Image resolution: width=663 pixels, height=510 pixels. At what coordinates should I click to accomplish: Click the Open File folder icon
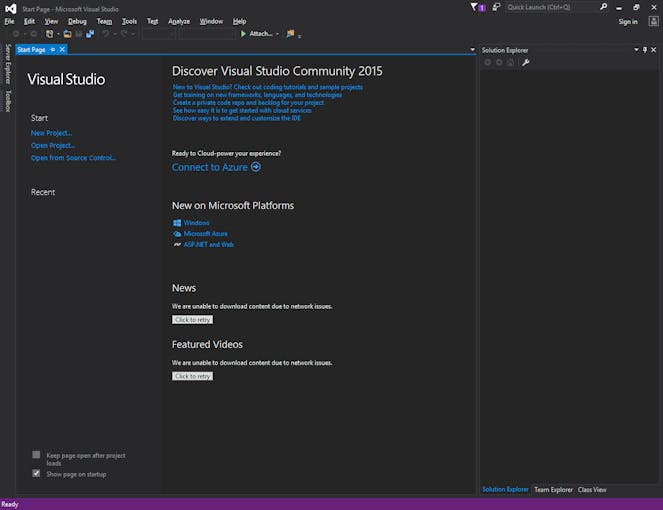[67, 33]
